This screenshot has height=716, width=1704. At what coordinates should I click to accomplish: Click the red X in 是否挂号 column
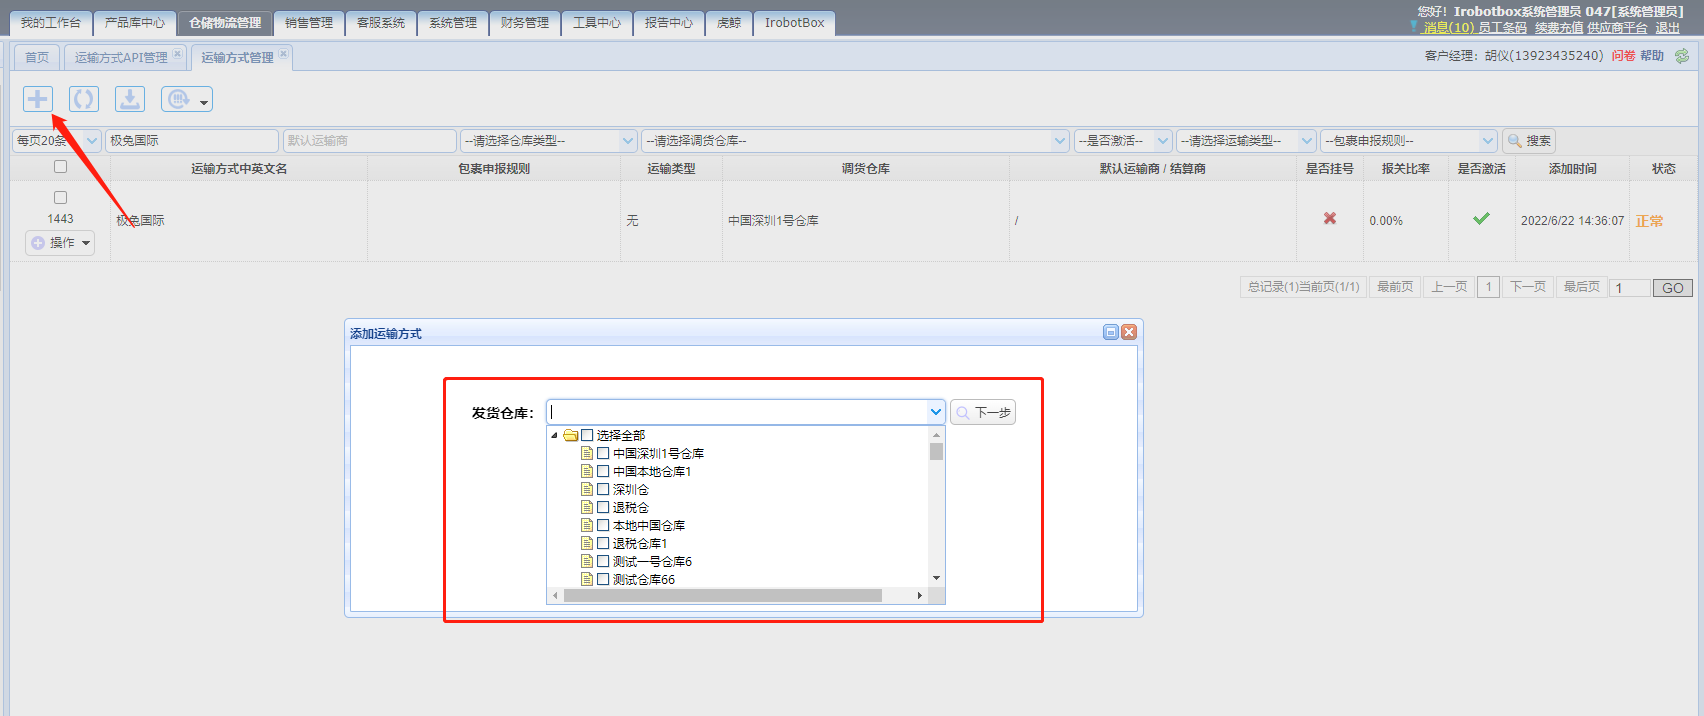click(x=1330, y=218)
